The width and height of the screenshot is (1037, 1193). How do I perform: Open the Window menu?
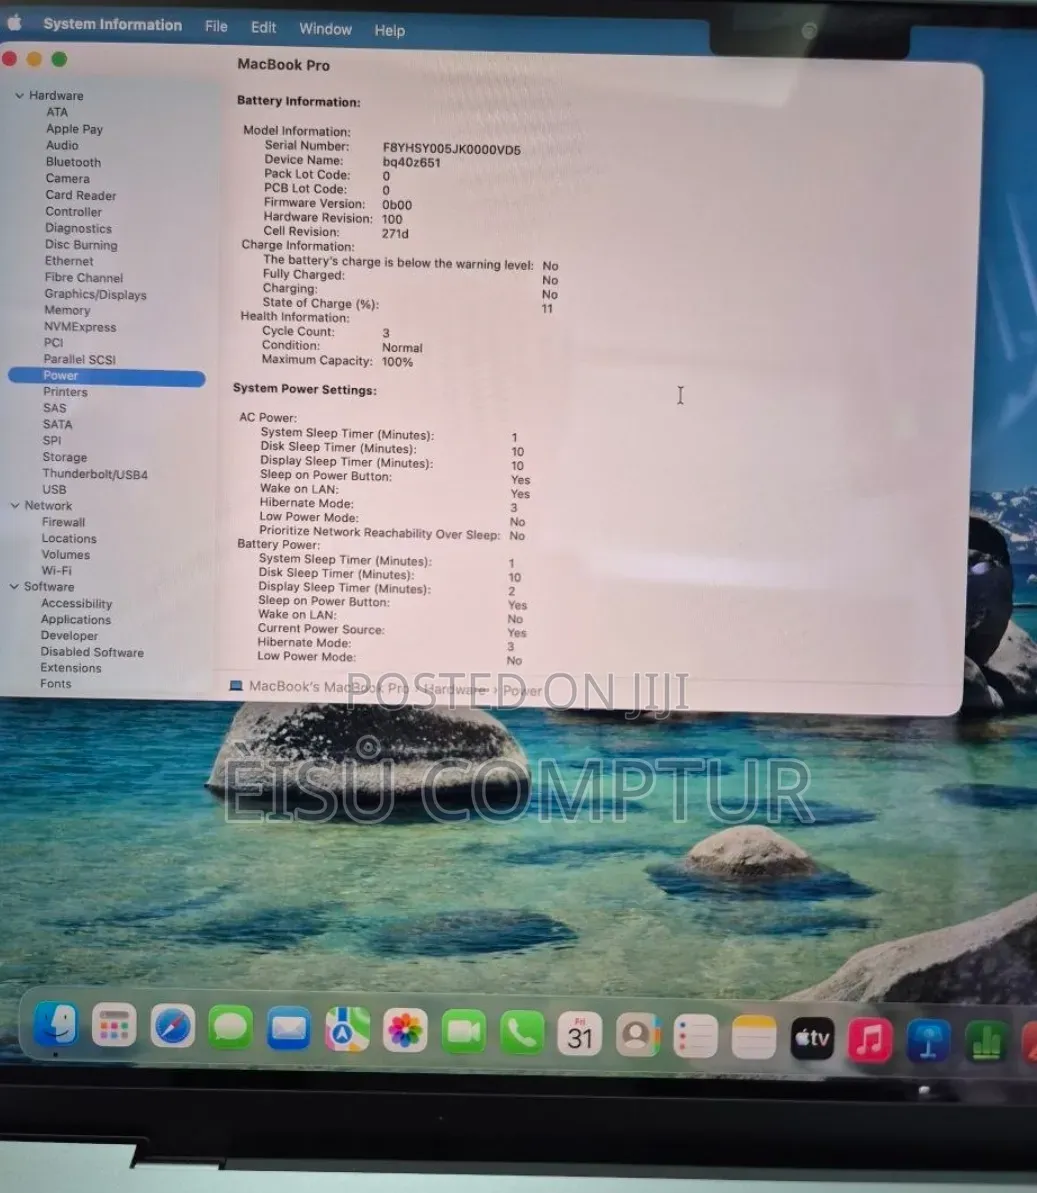coord(325,29)
